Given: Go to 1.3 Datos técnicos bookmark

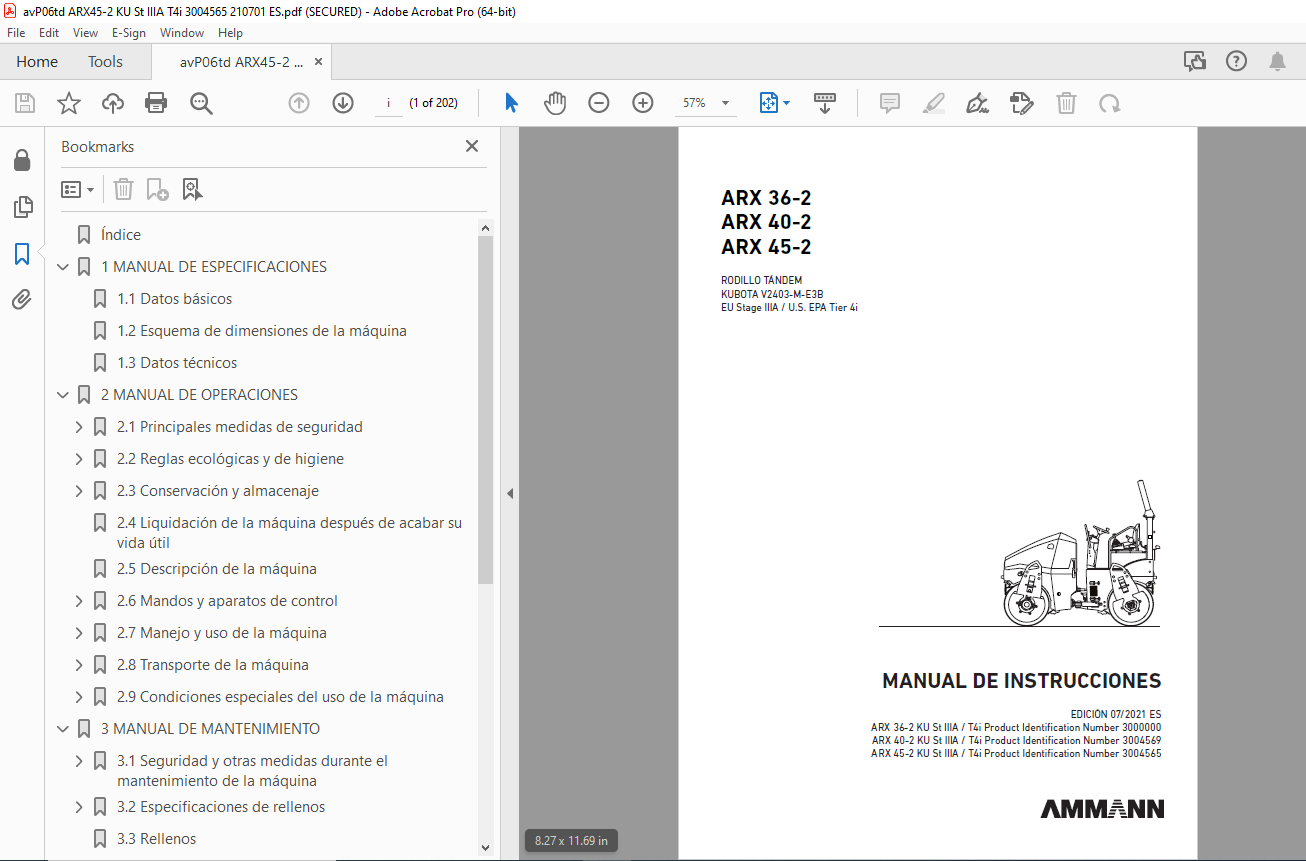Looking at the screenshot, I should coord(177,363).
